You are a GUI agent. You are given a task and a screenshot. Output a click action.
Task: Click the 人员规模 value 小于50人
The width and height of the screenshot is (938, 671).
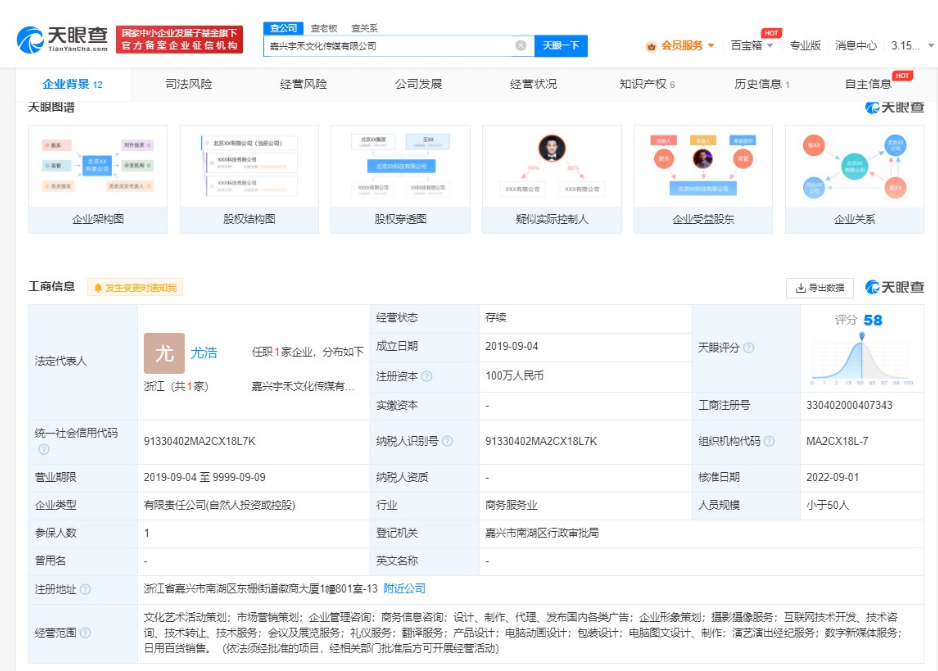coord(827,505)
